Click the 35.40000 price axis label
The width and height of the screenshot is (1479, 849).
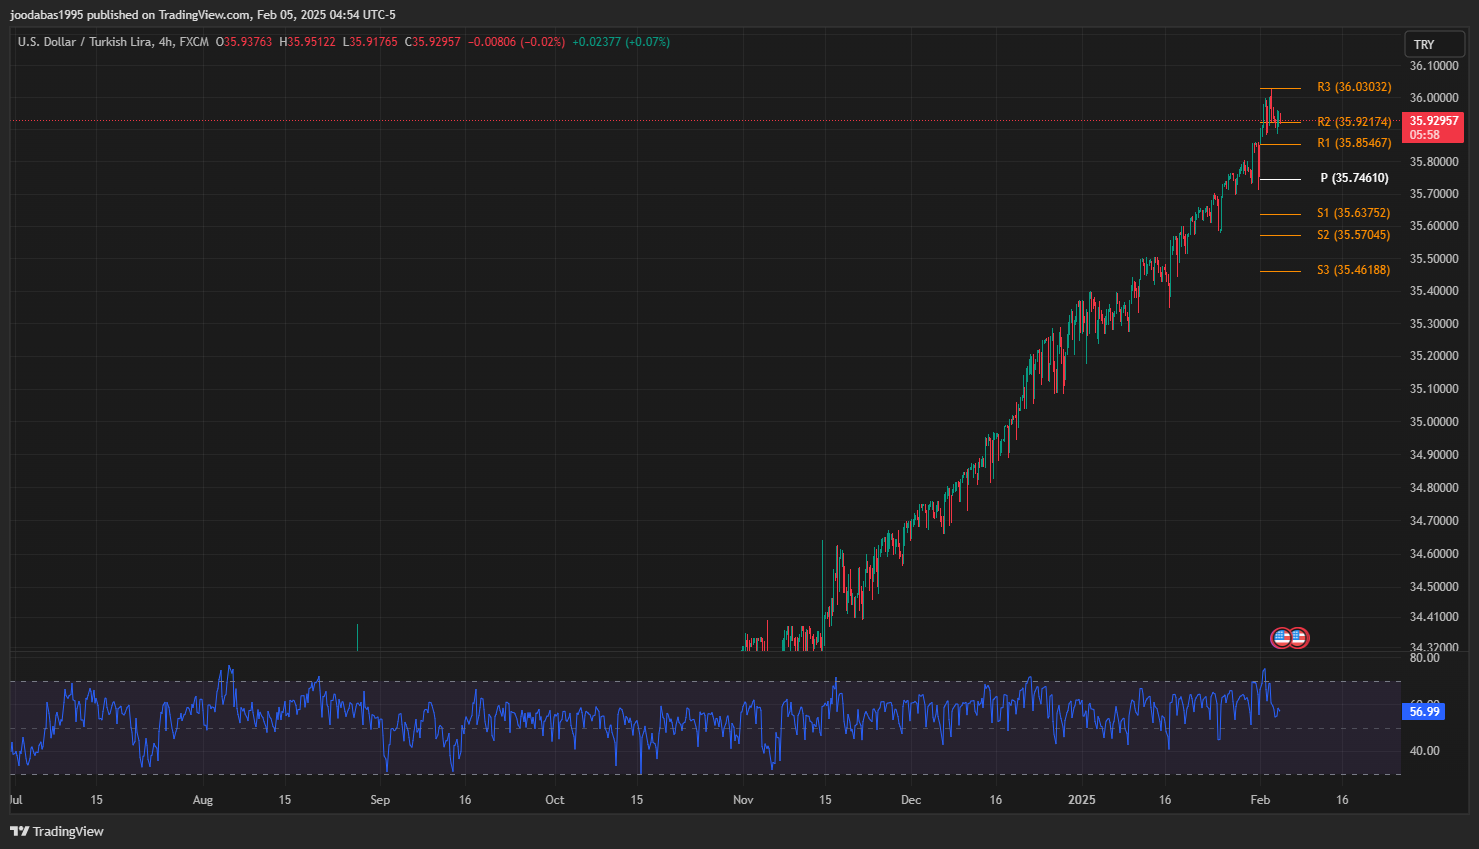1434,291
